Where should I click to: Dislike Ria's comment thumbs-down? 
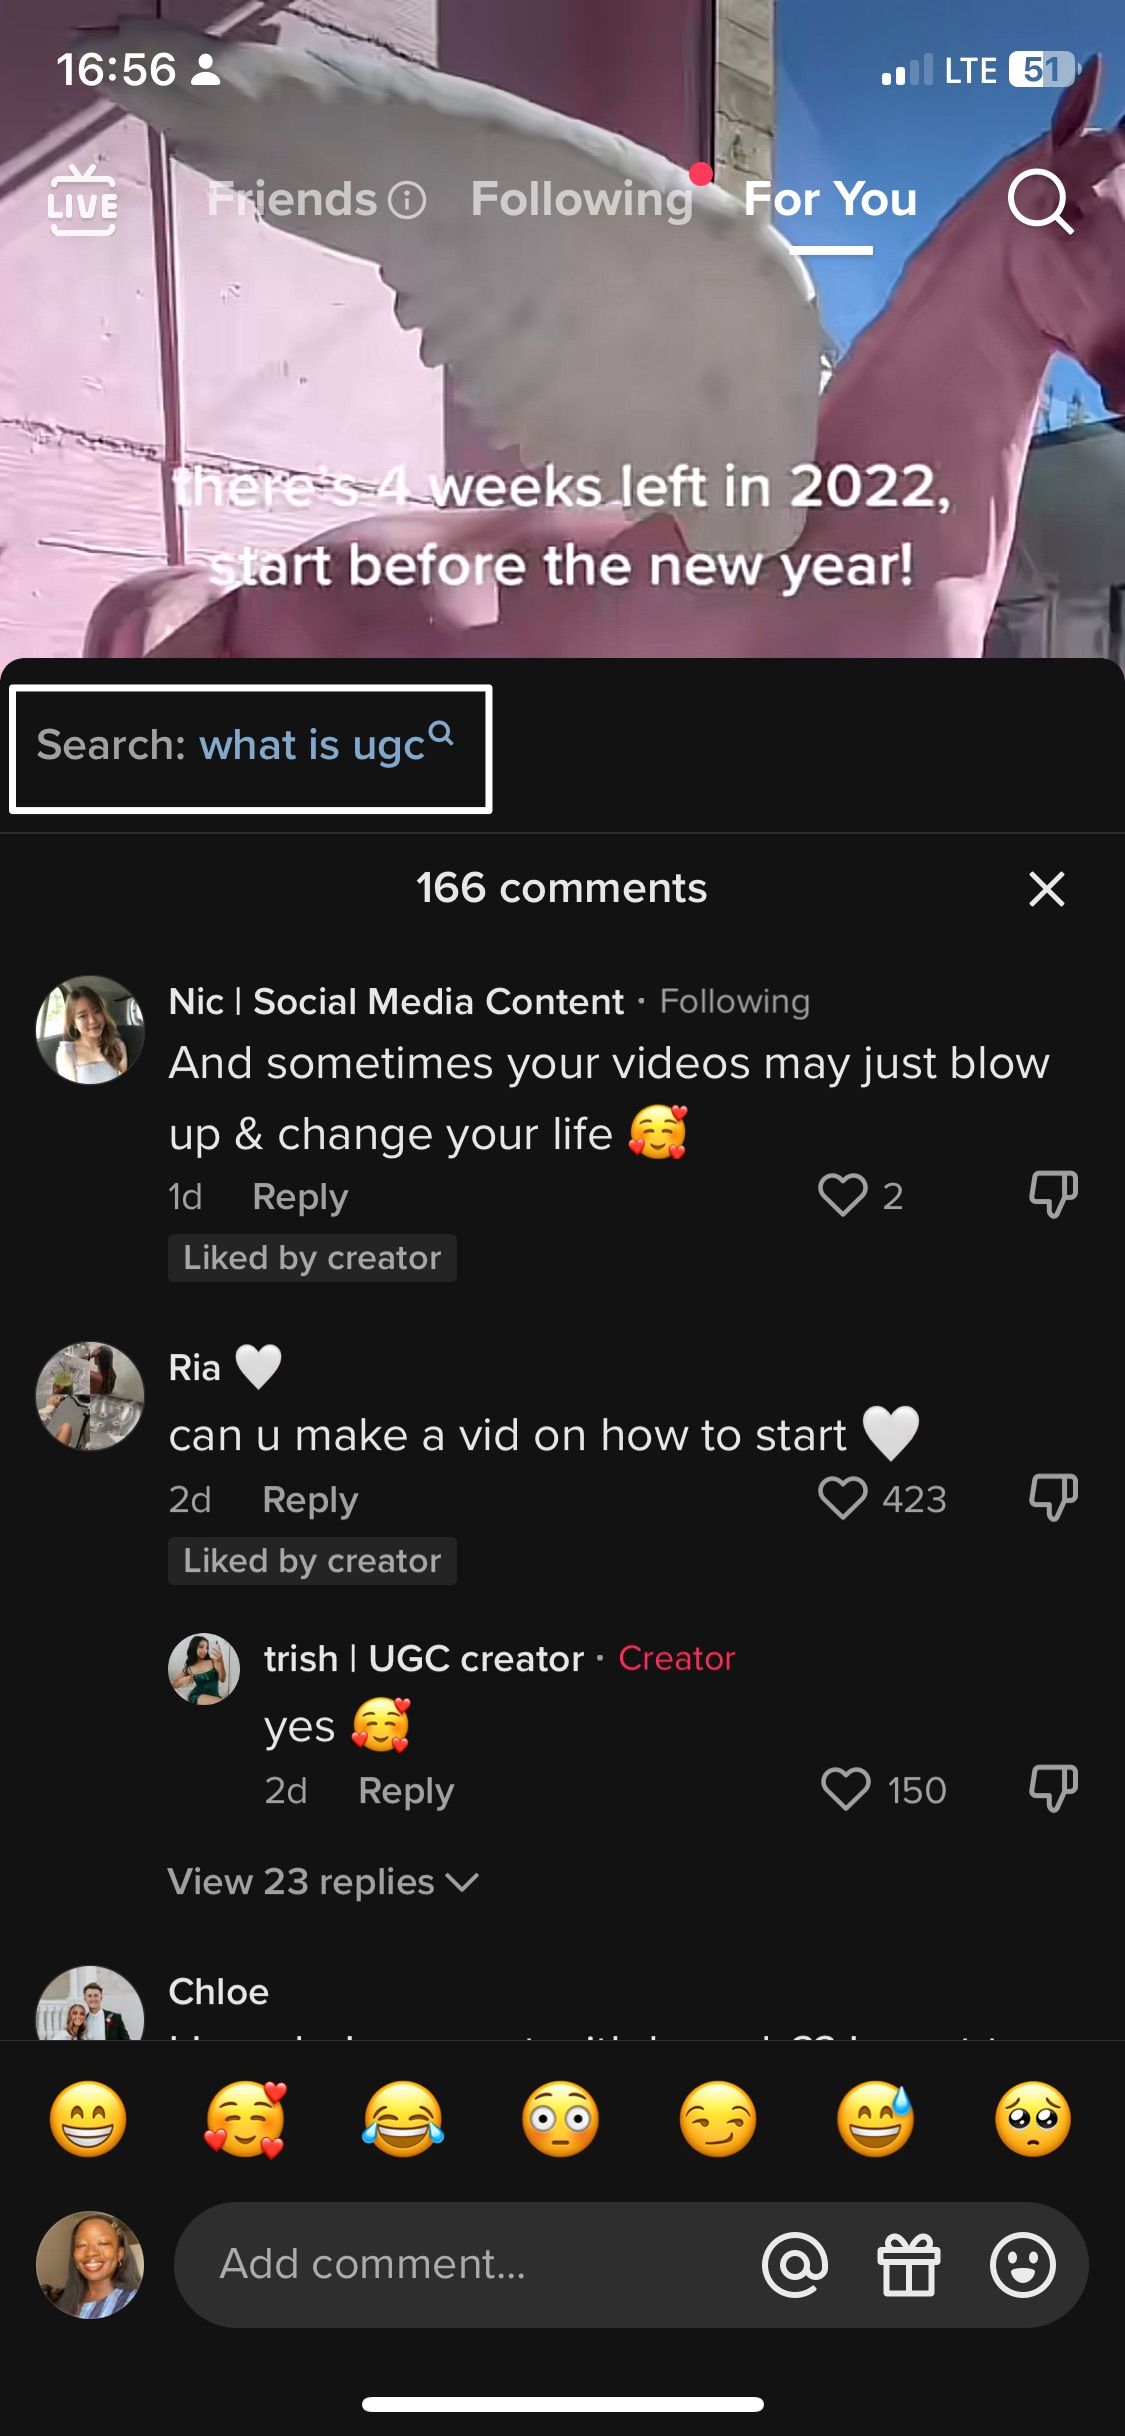pyautogui.click(x=1053, y=1498)
